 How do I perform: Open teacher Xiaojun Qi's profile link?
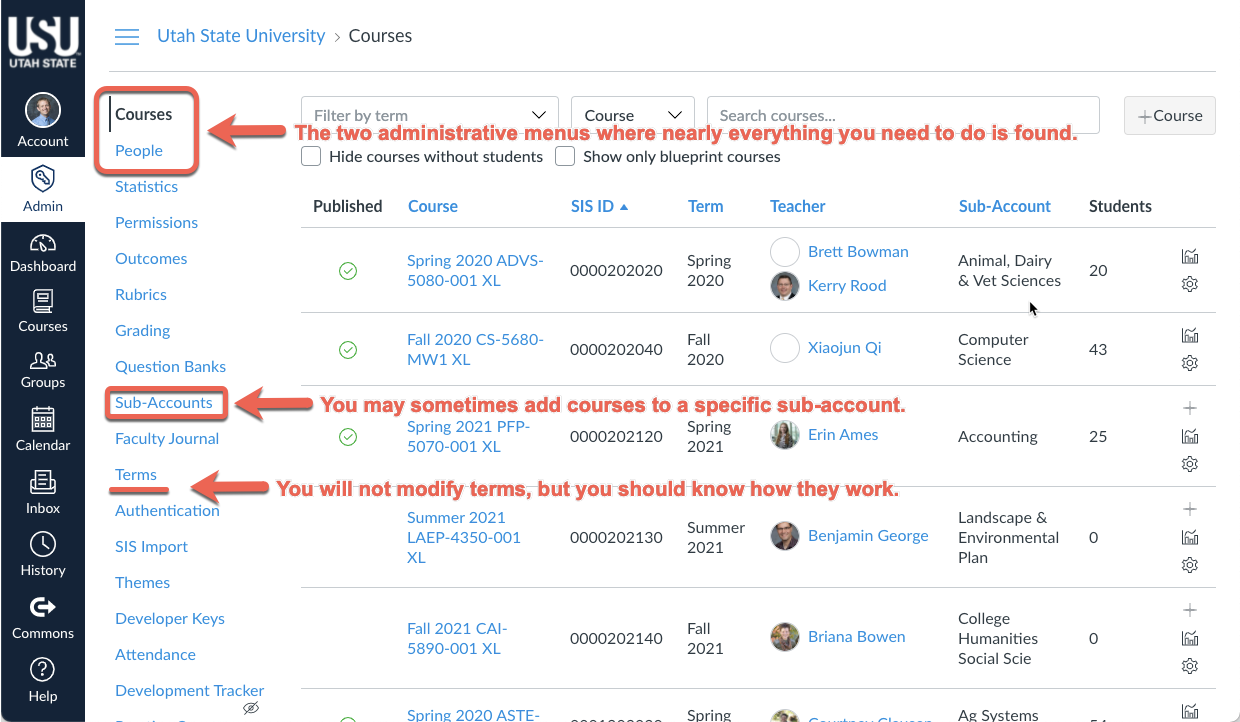[845, 348]
